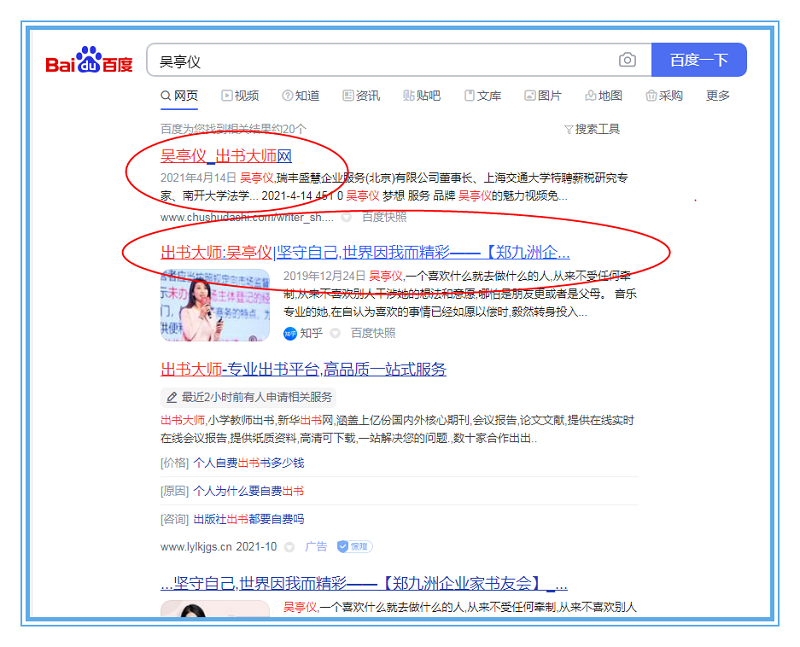Open the 文库 tab

[483, 96]
